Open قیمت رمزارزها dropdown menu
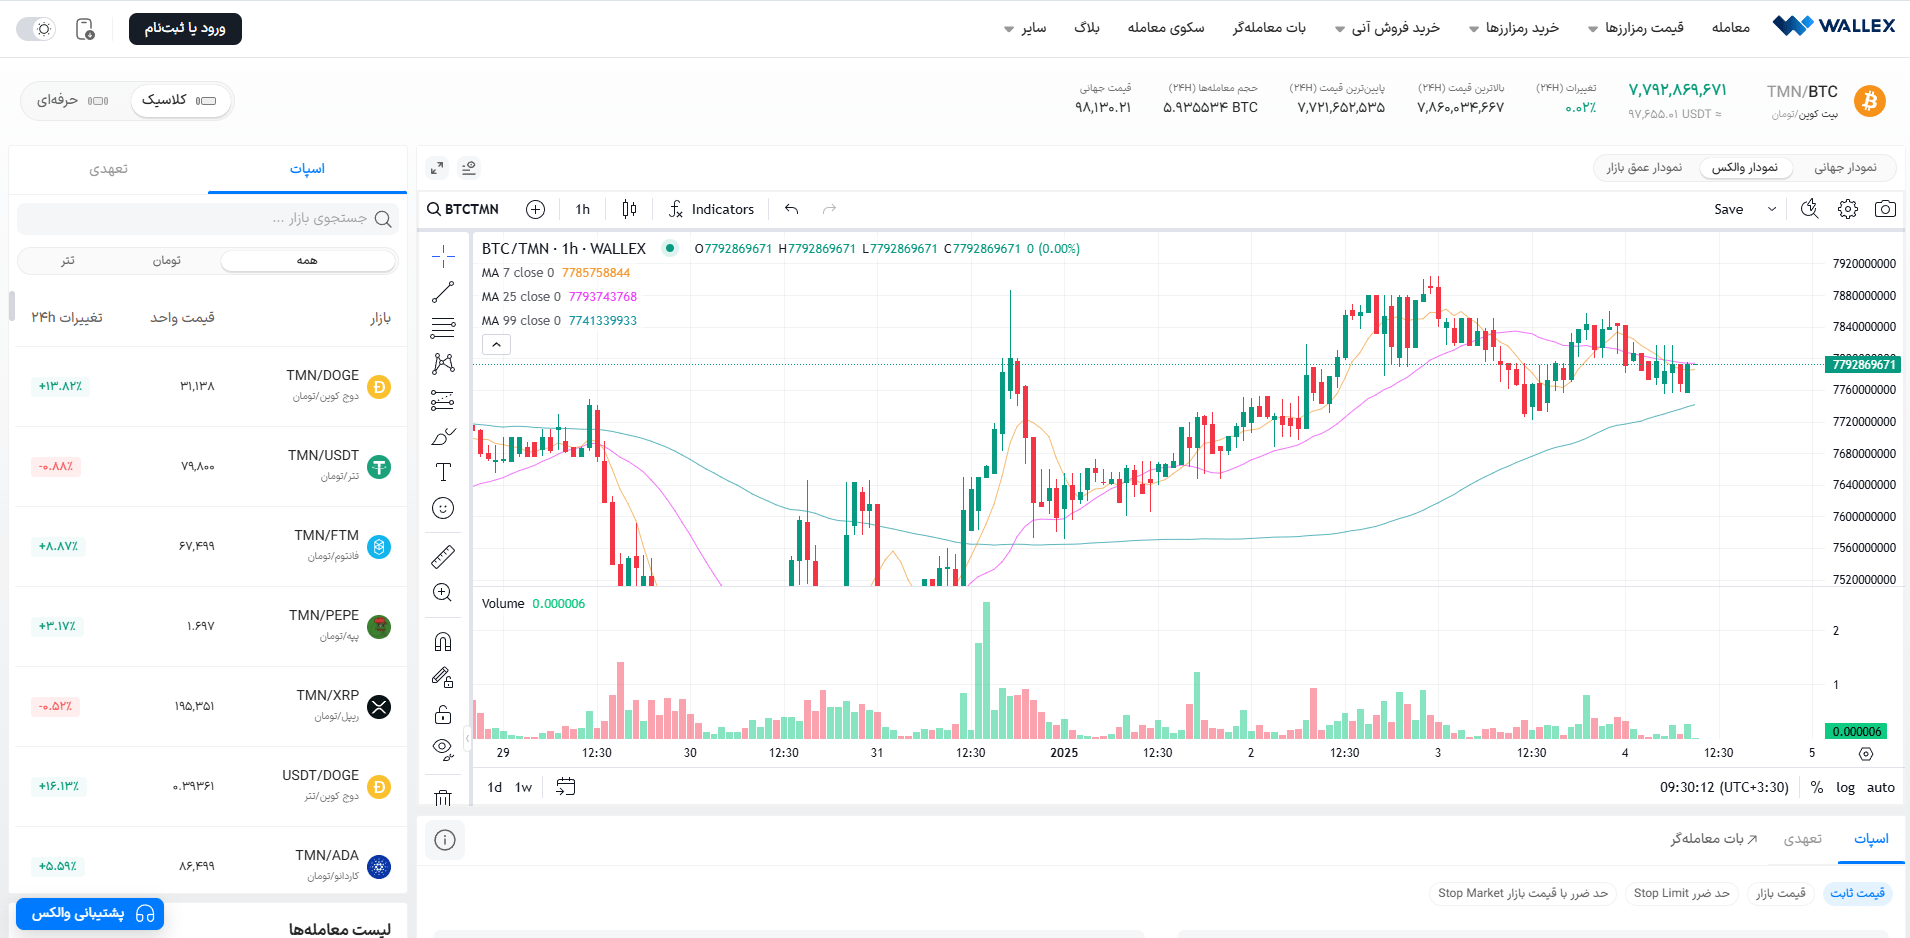 pos(1636,28)
